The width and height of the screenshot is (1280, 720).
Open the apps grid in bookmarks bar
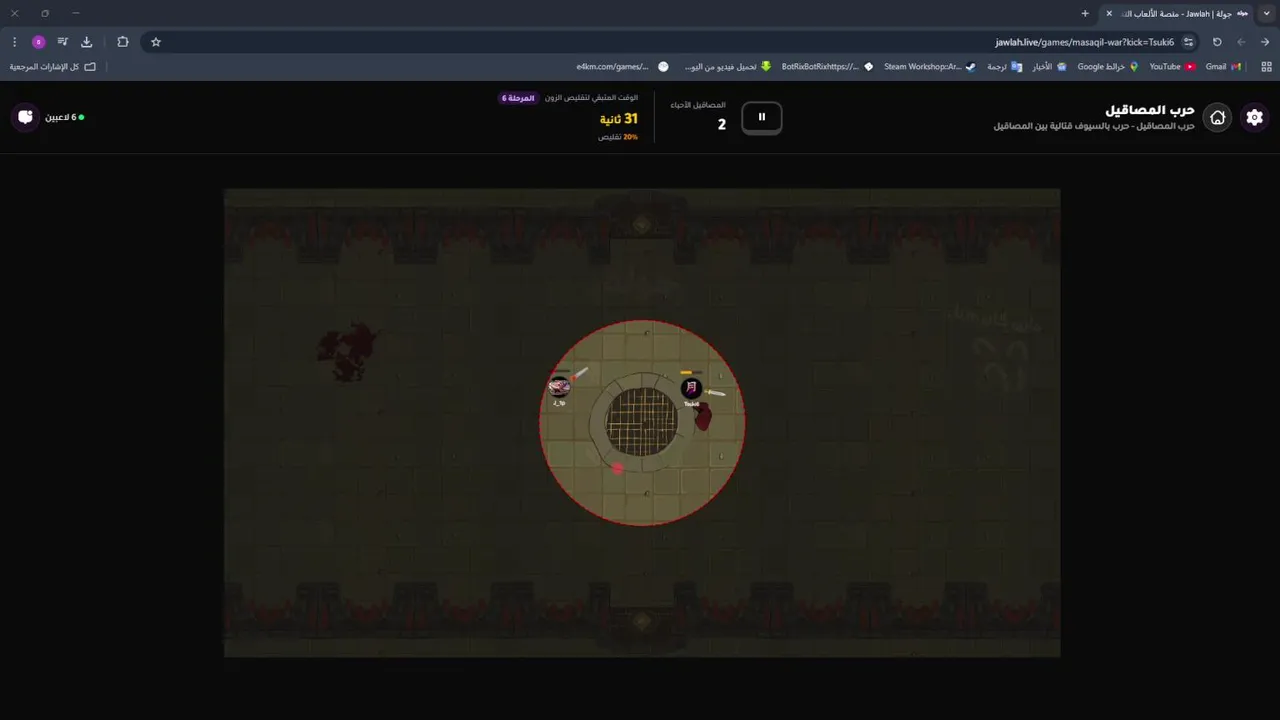1266,66
